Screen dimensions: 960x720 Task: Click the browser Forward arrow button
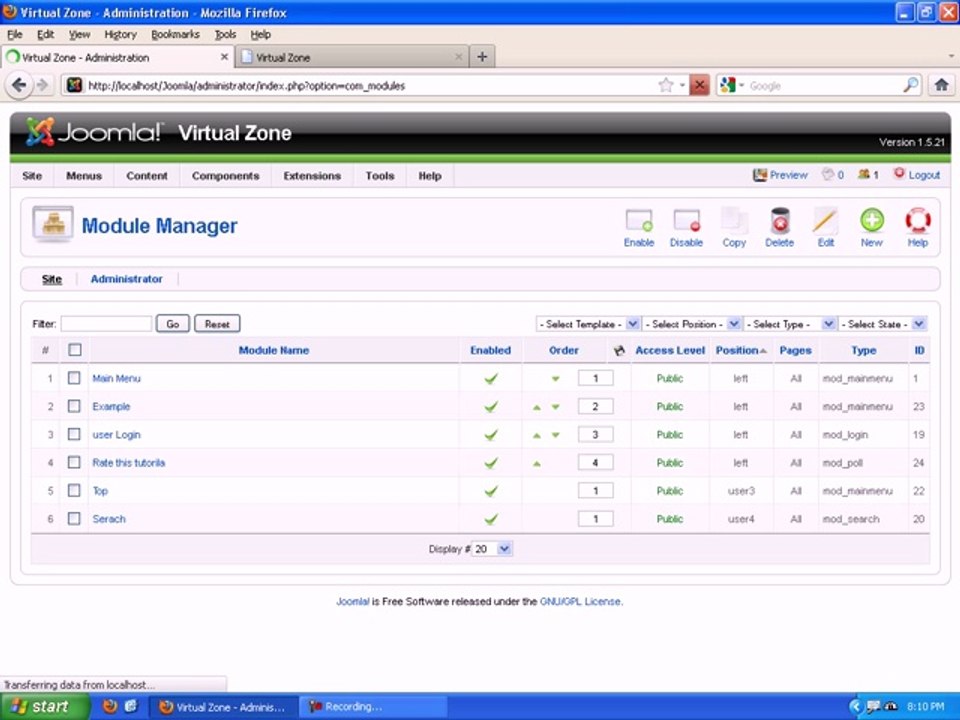pos(42,85)
